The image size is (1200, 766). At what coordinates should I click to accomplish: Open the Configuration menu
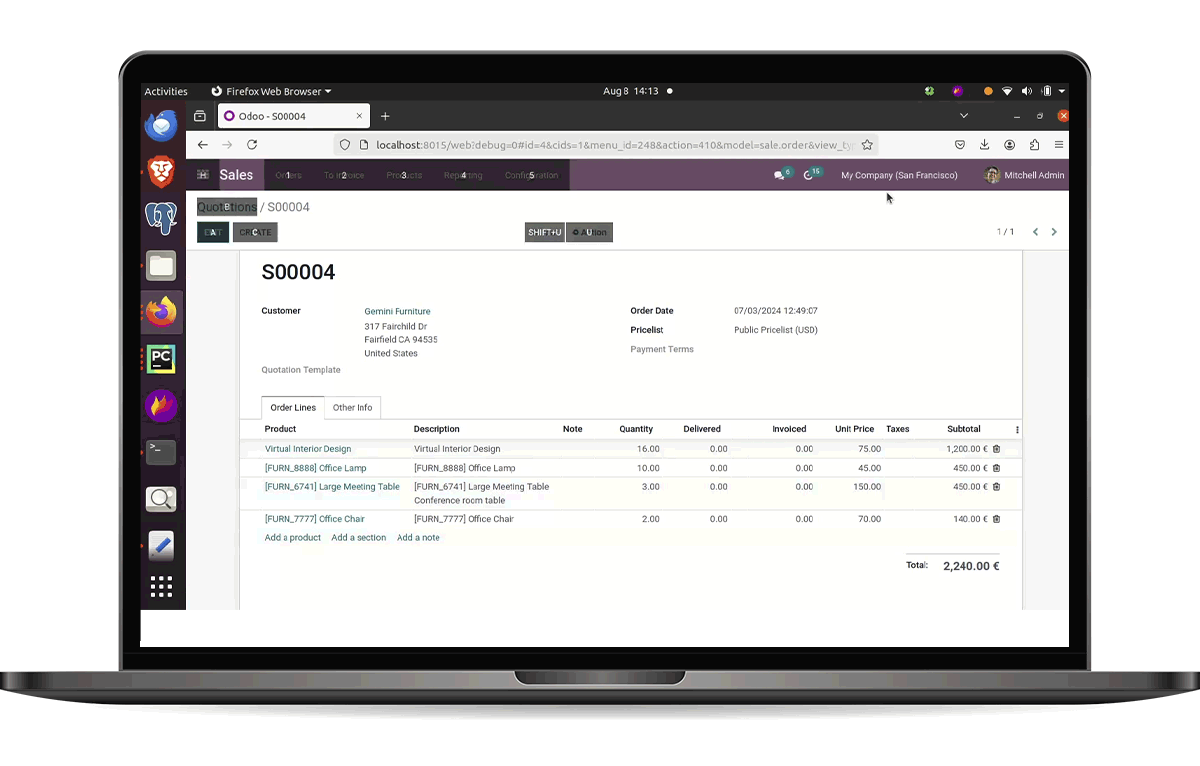click(x=531, y=175)
